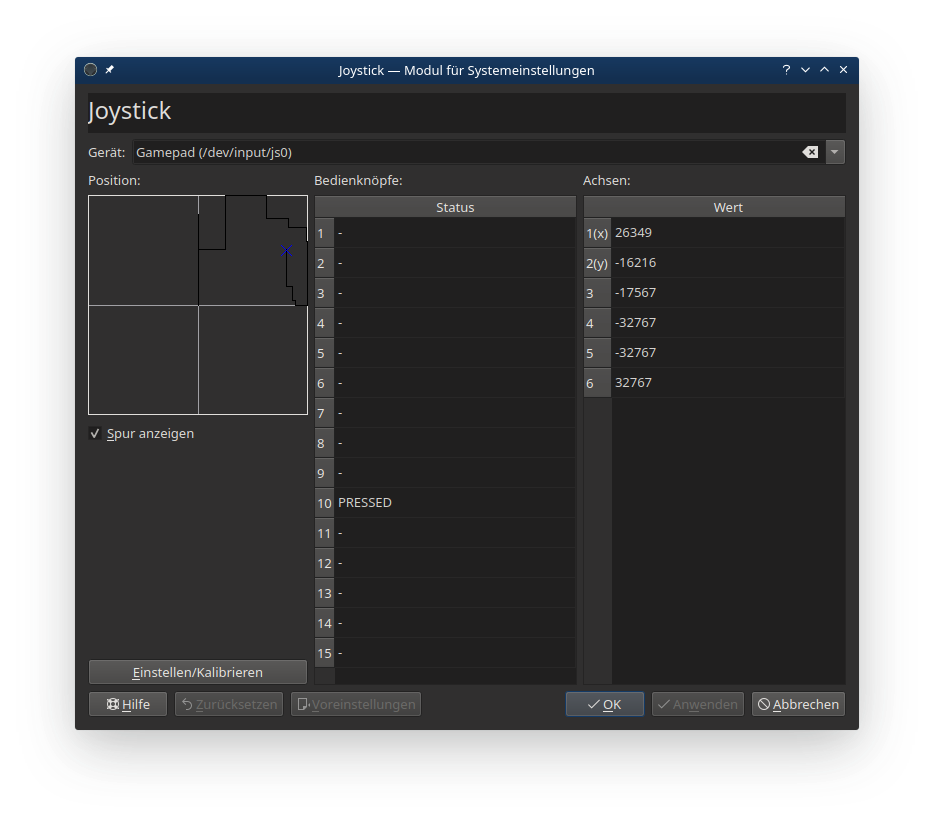Clear the Gerät device field
The image size is (934, 823).
(x=810, y=152)
